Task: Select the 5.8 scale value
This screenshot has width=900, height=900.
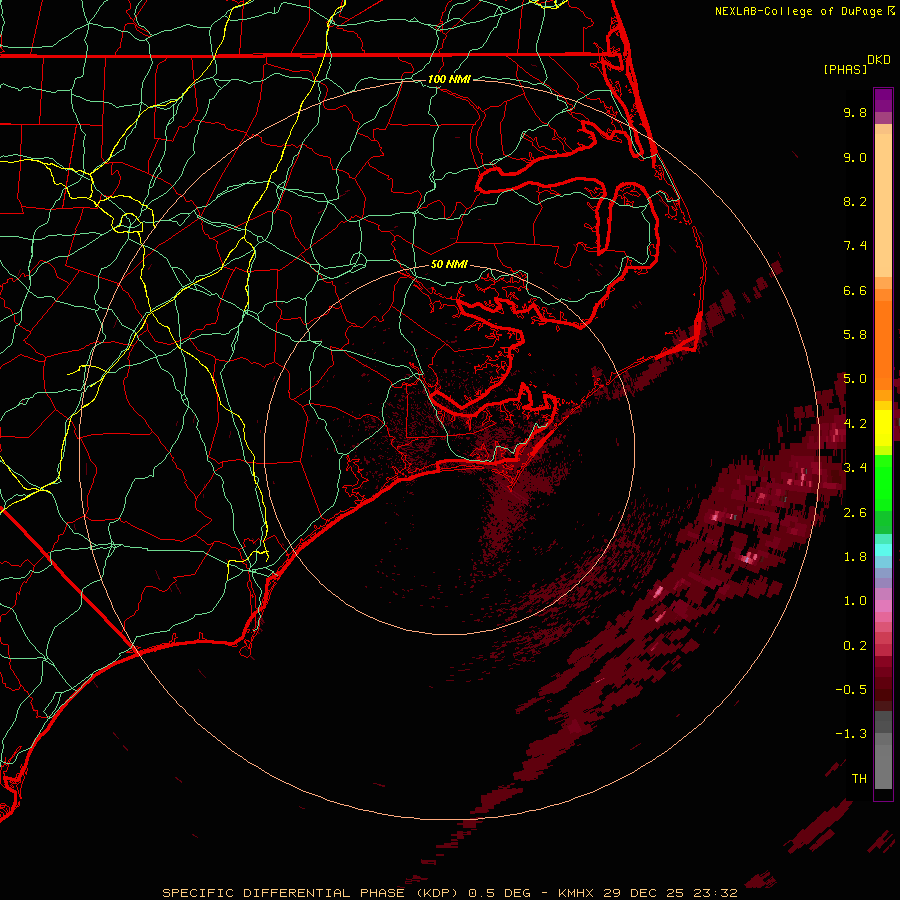Action: [855, 335]
